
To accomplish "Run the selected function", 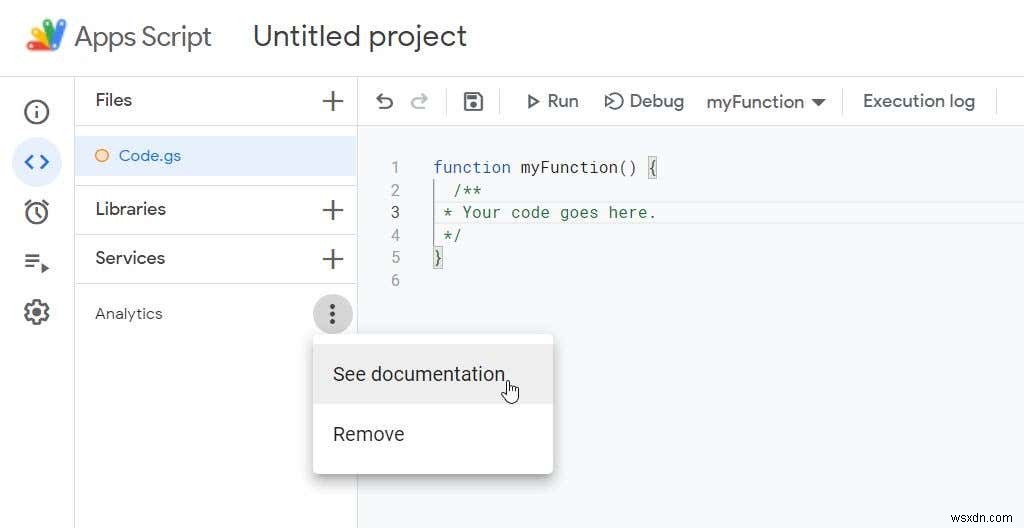I will coord(552,101).
